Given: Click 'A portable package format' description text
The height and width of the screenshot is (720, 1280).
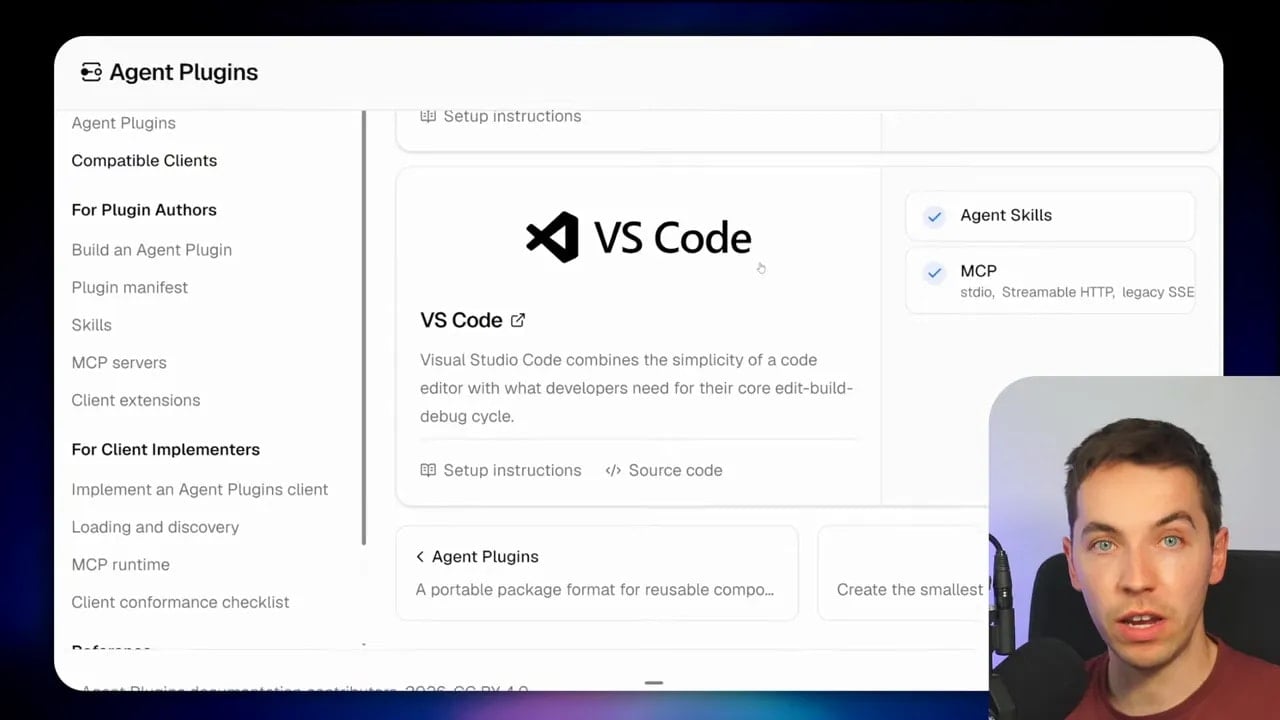Looking at the screenshot, I should point(594,590).
